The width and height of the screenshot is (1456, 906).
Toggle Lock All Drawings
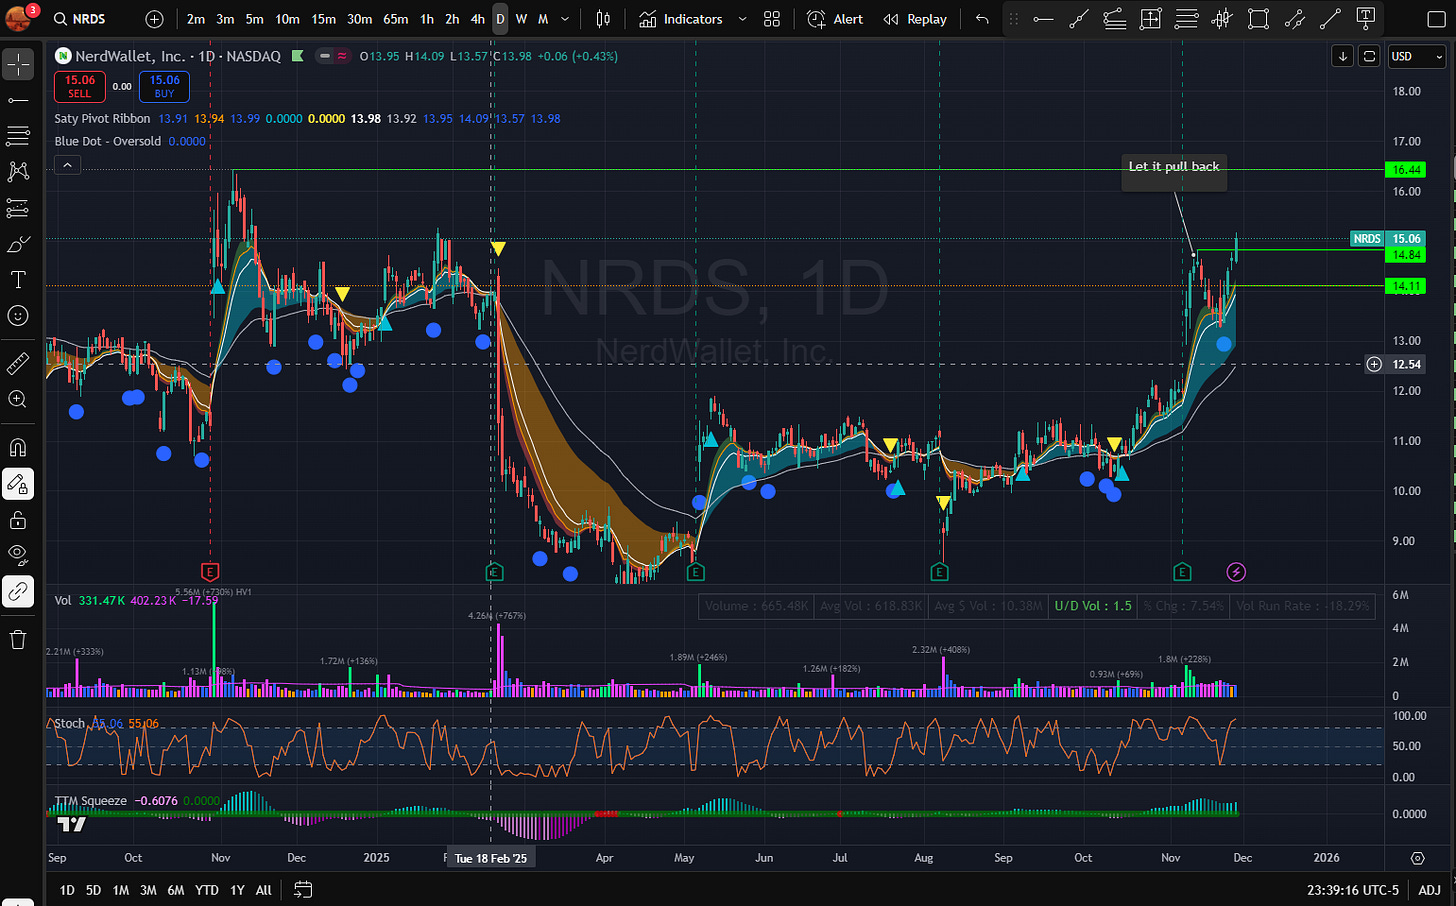[18, 520]
